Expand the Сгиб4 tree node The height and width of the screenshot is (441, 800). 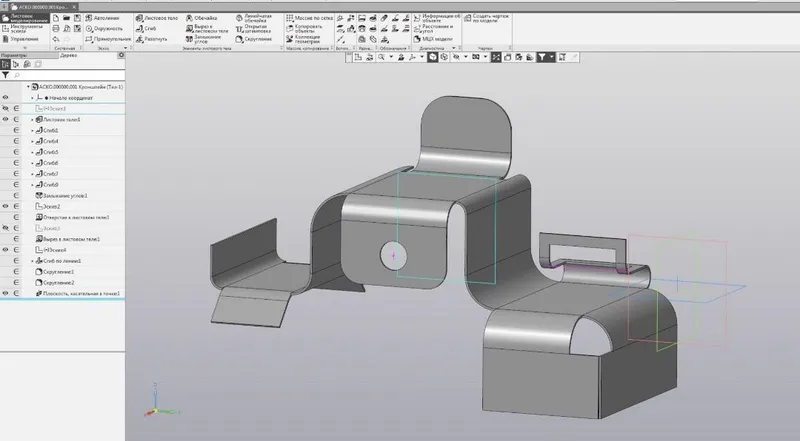click(x=32, y=141)
